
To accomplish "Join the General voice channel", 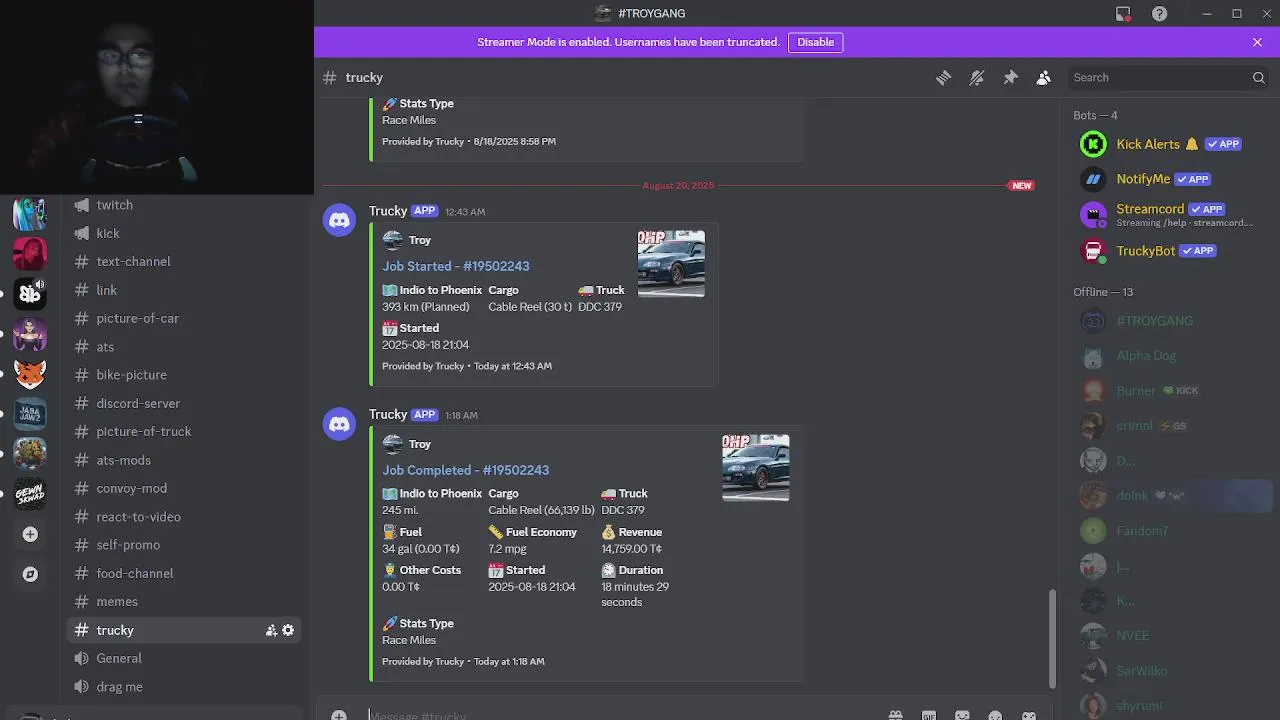I will click(183, 658).
